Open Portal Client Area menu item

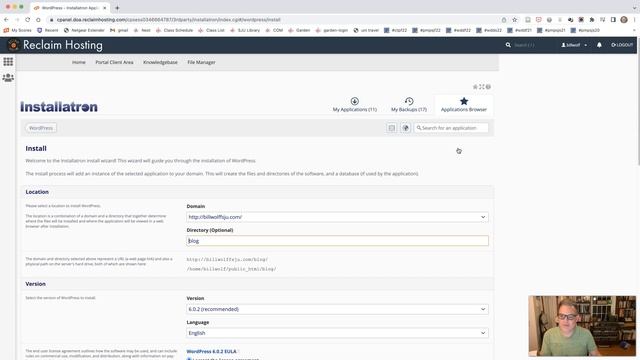click(114, 62)
